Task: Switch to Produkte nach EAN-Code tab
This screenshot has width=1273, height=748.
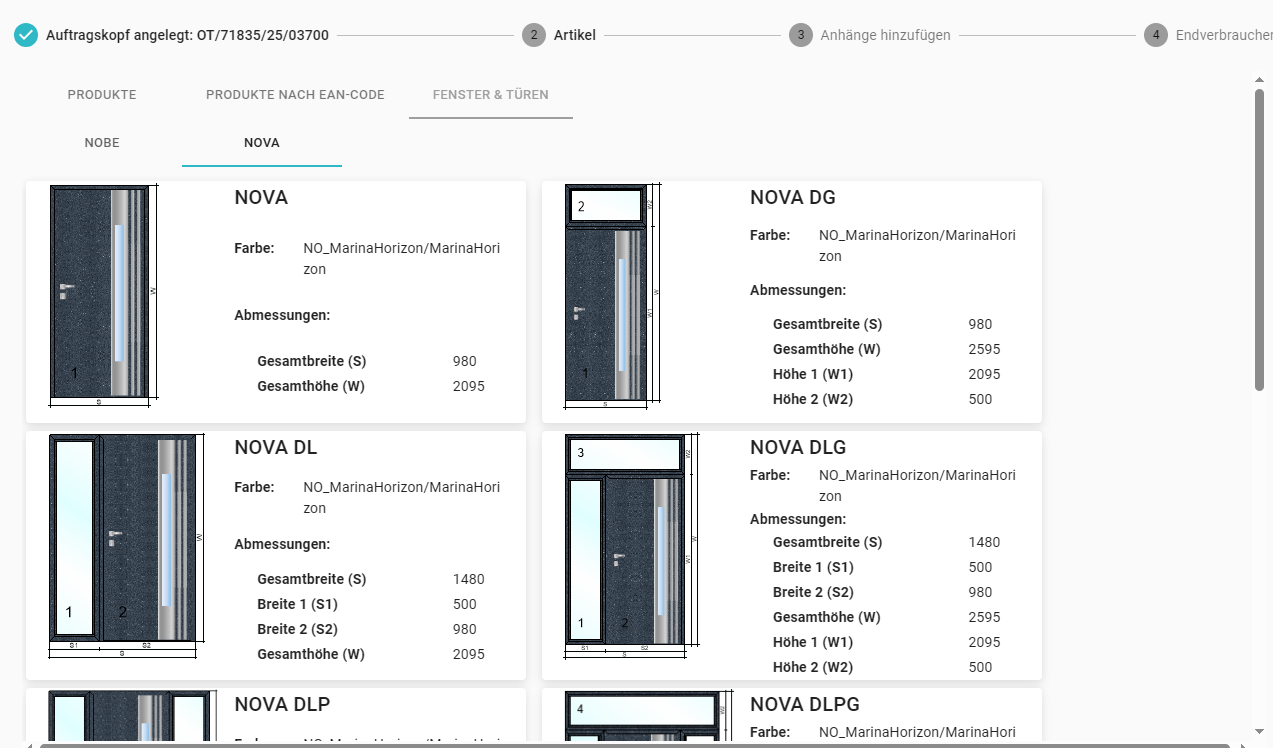Action: click(x=295, y=95)
